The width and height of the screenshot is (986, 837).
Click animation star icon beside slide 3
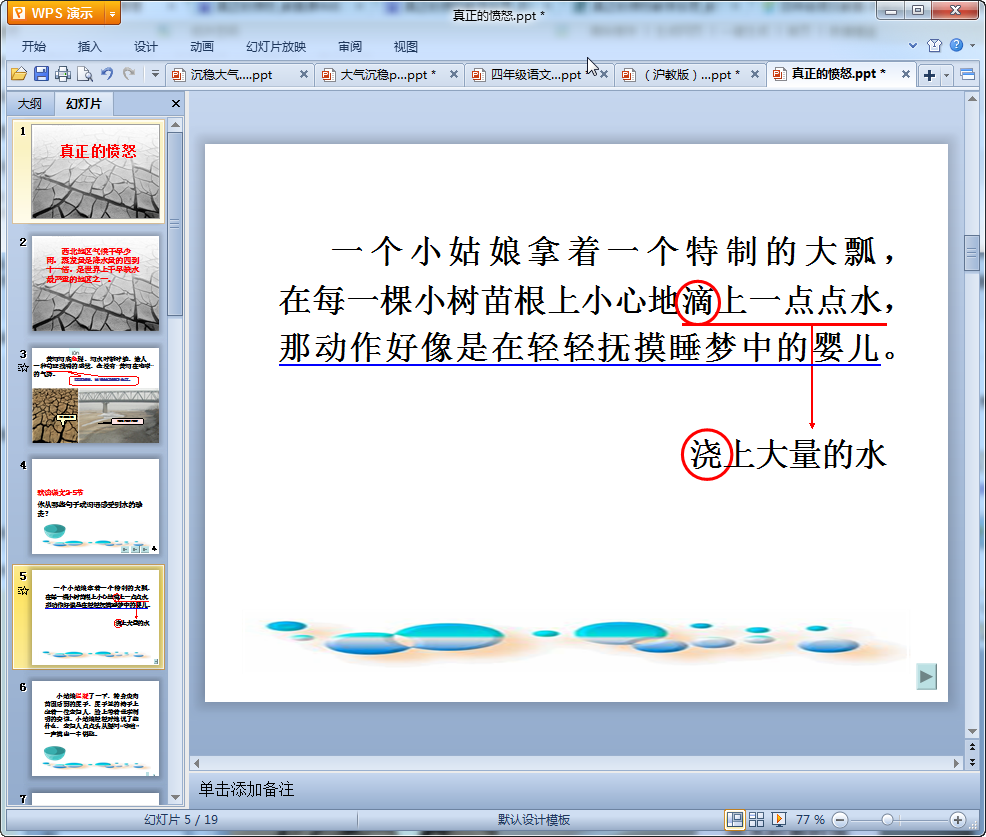point(23,368)
